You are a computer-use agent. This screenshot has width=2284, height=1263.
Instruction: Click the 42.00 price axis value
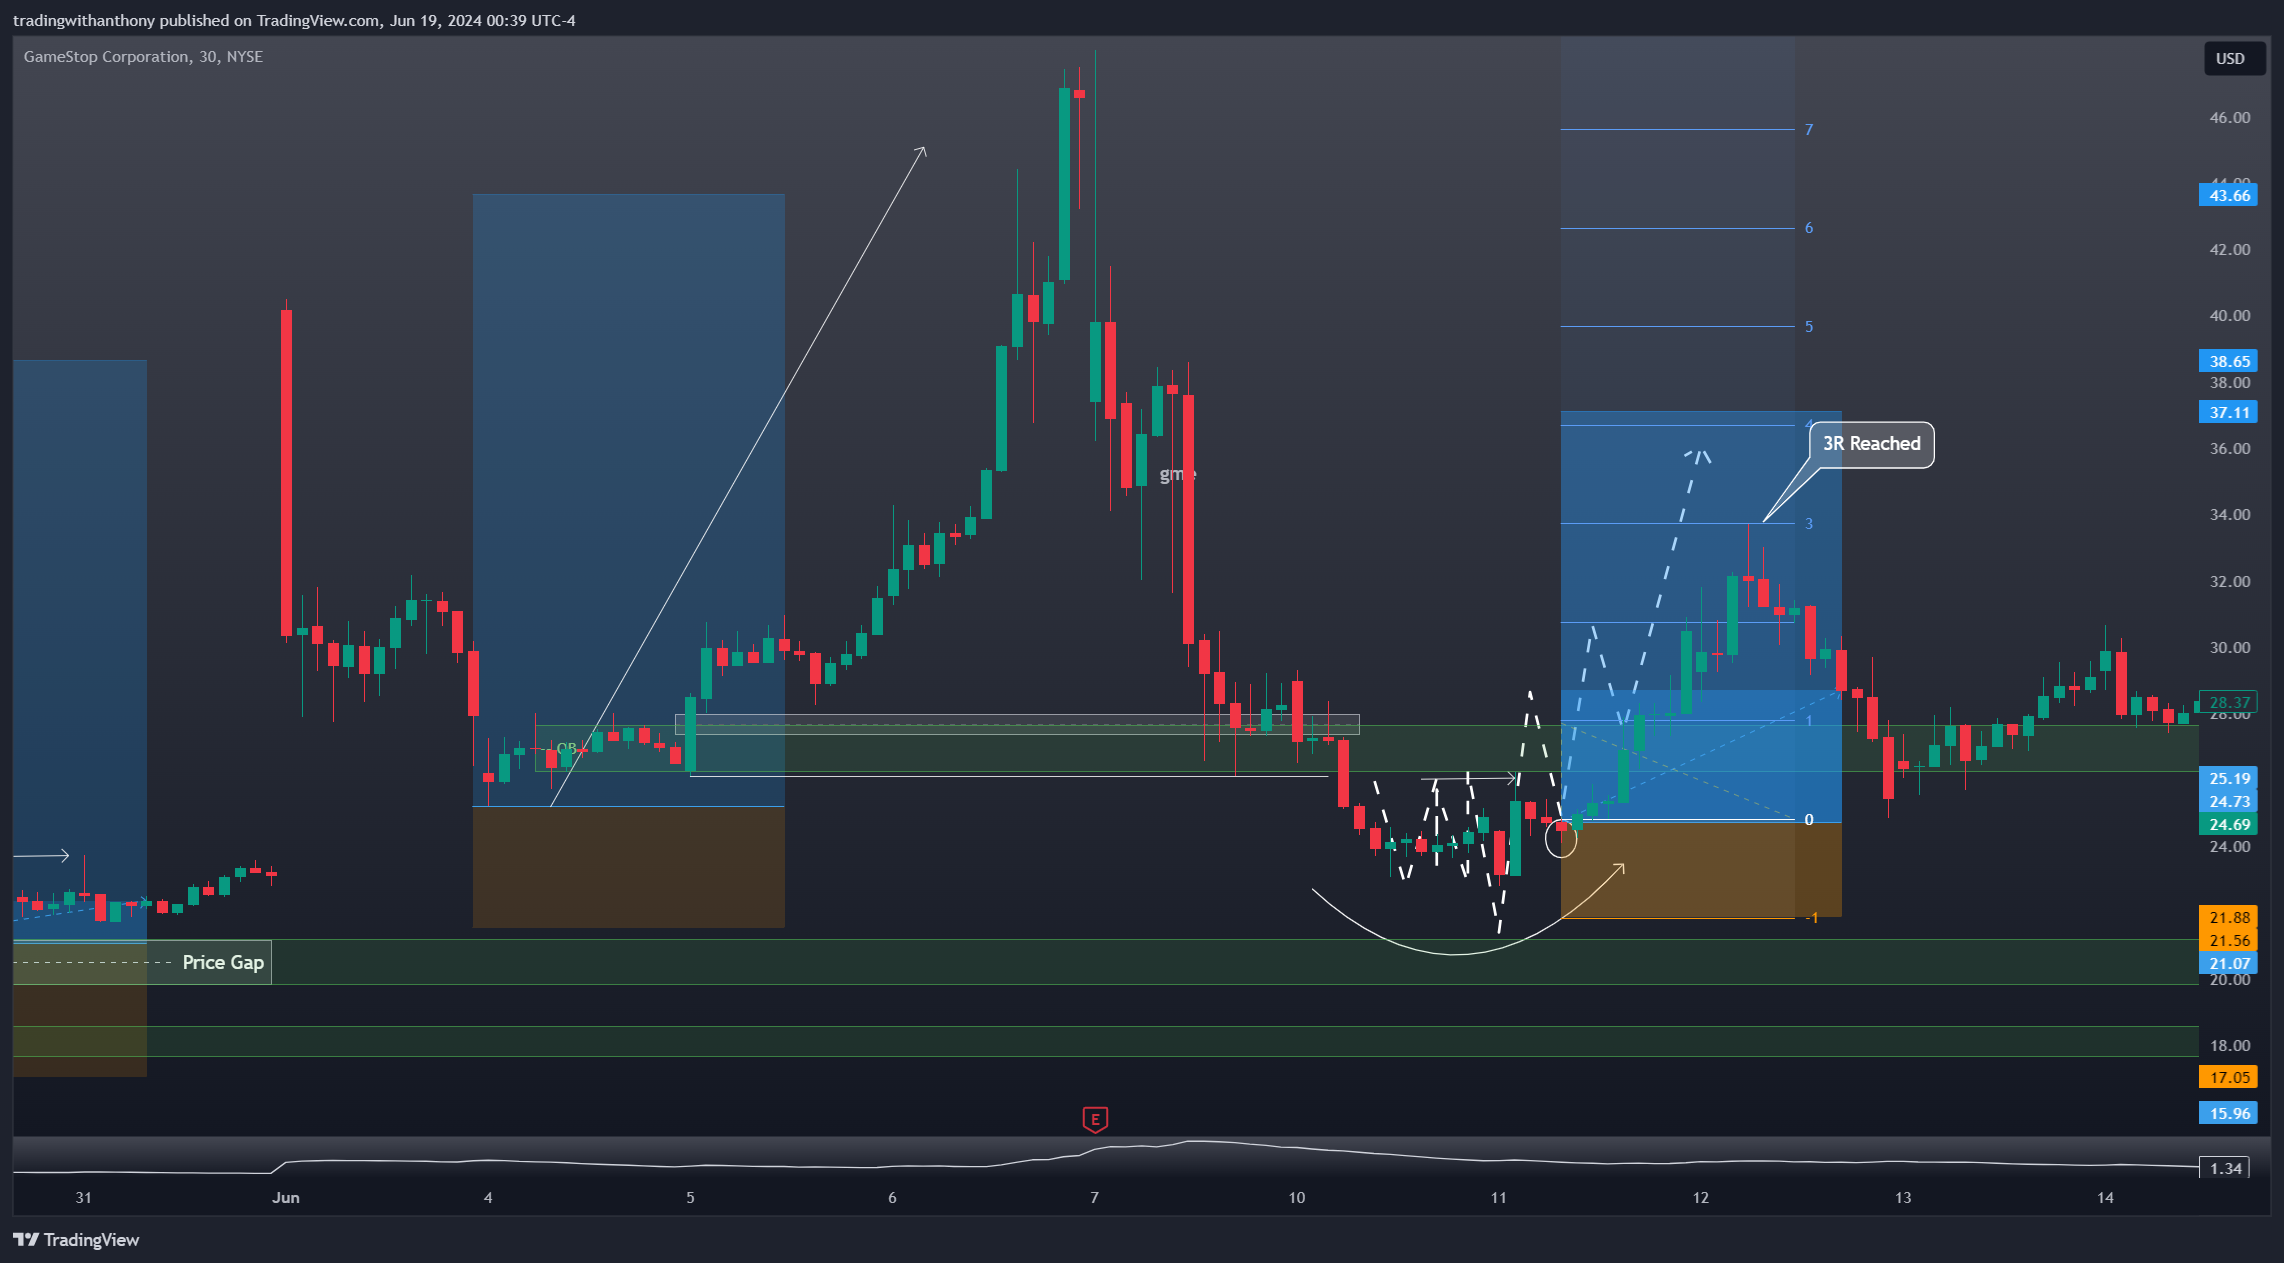point(2229,249)
